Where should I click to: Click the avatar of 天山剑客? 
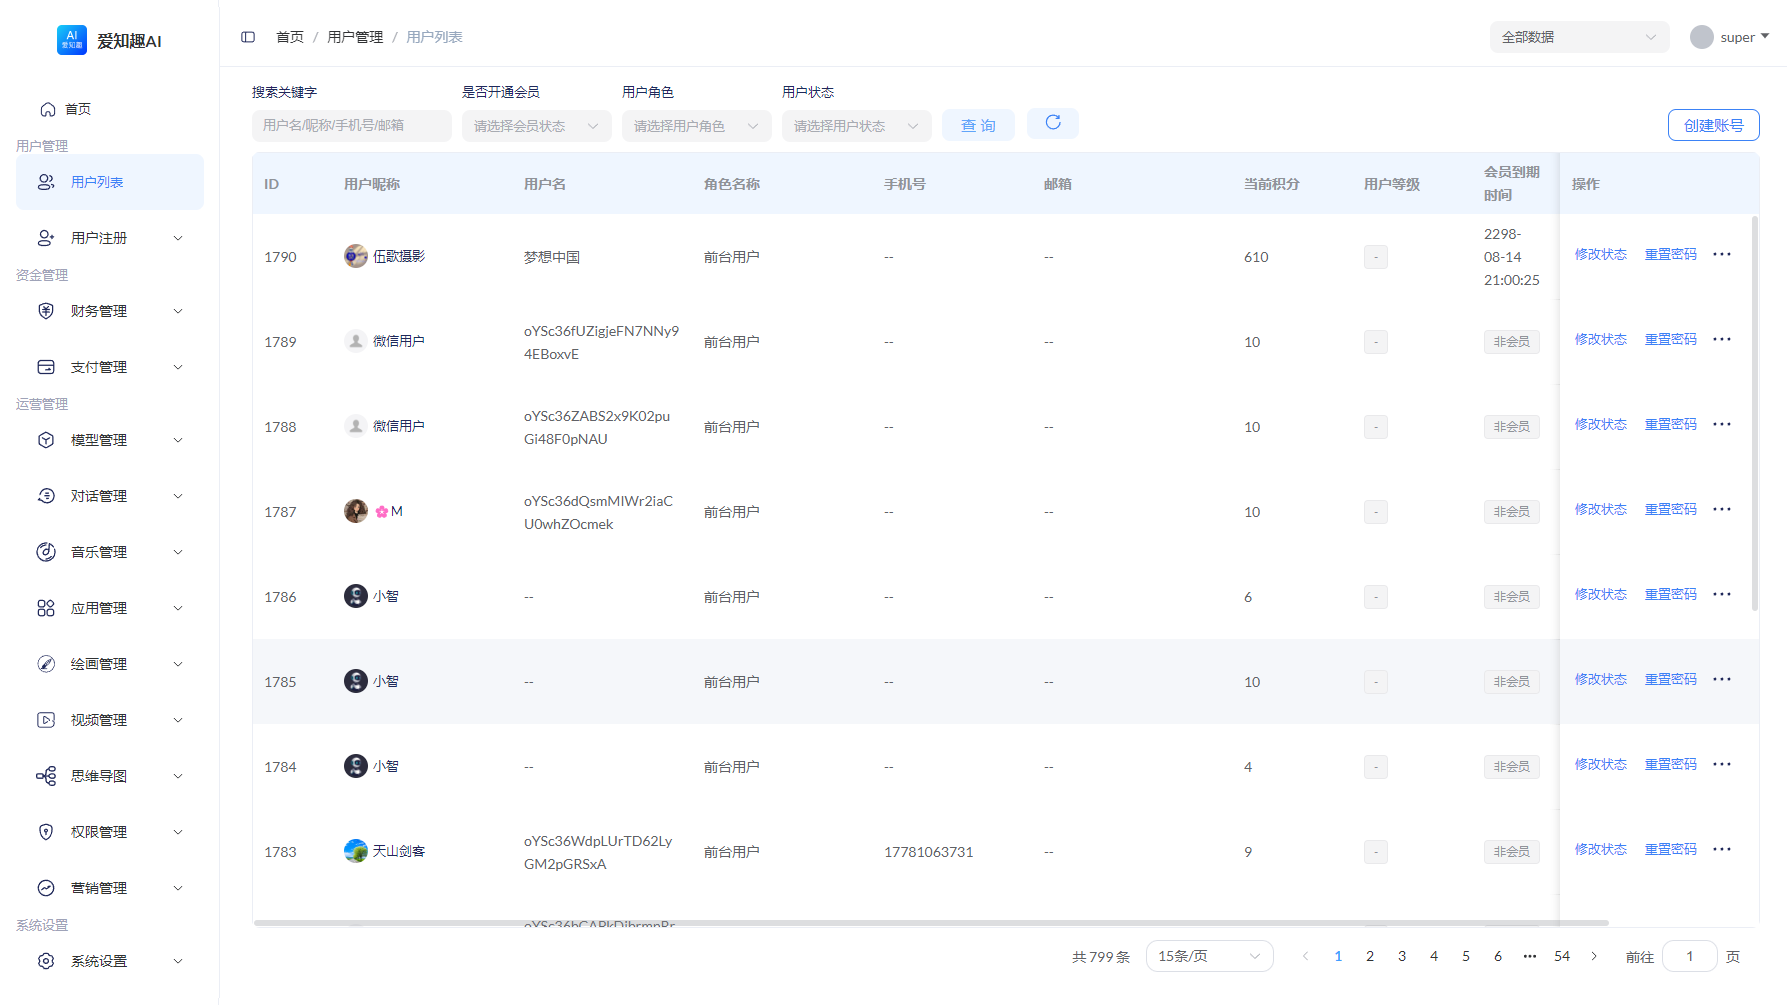[x=356, y=851]
